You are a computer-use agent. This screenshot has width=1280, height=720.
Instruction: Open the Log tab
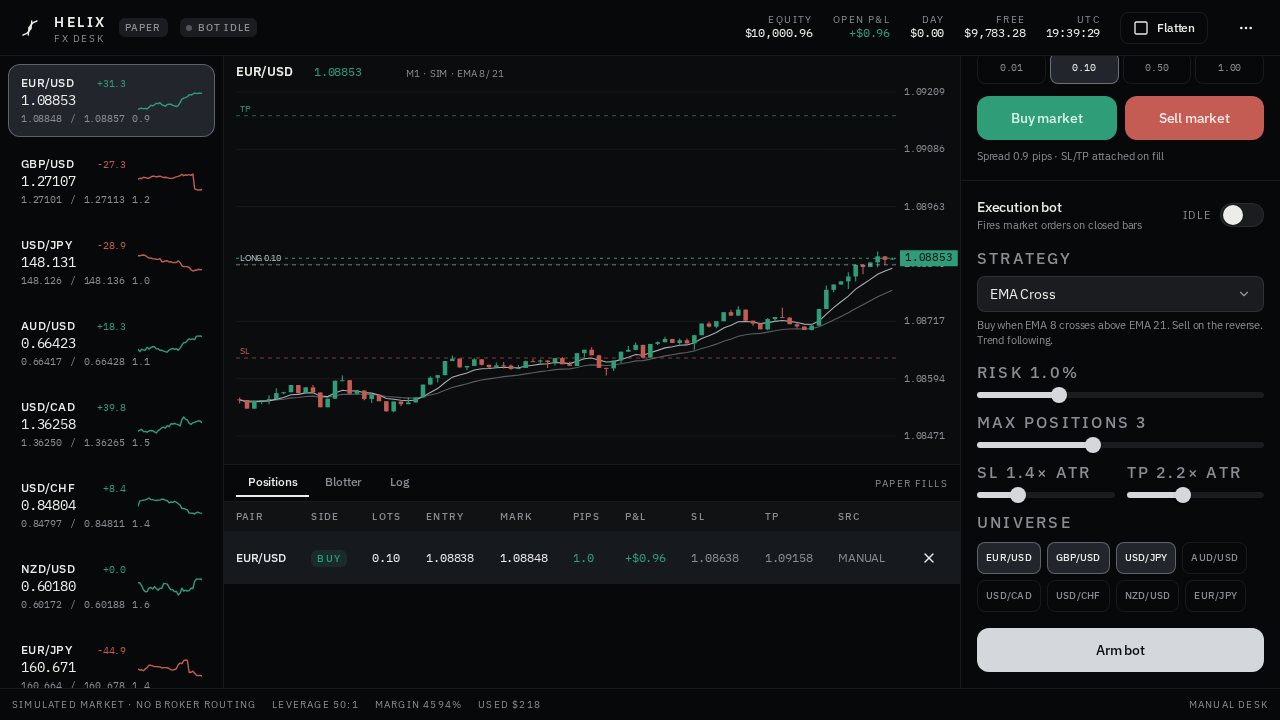pyautogui.click(x=400, y=482)
